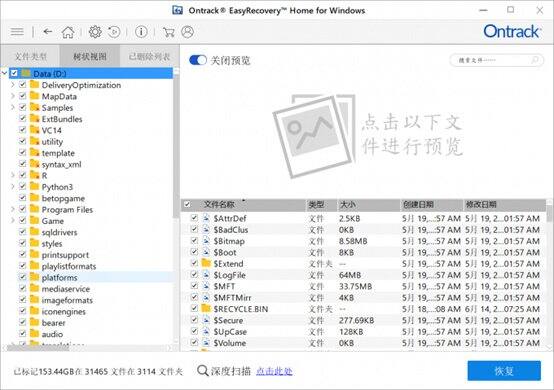
Task: Expand the Python3 folder node
Action: click(x=13, y=186)
